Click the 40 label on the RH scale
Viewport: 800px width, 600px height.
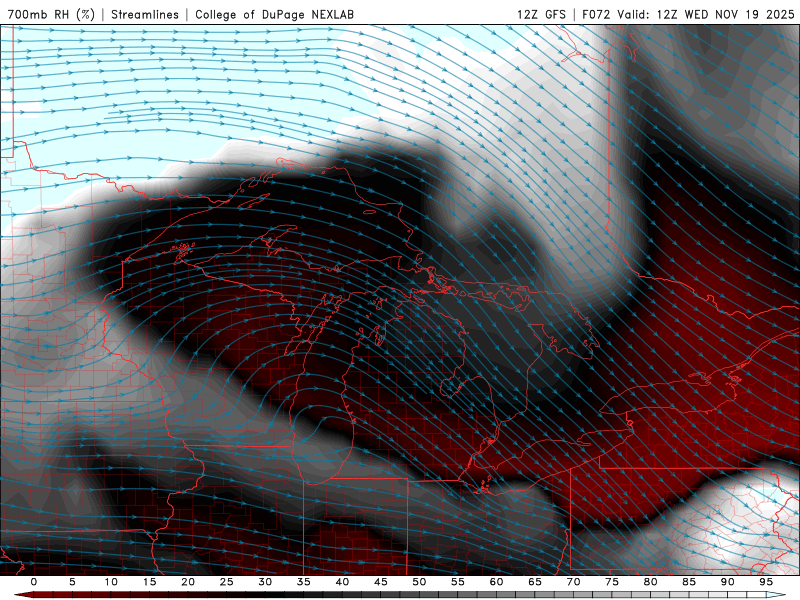coord(342,582)
